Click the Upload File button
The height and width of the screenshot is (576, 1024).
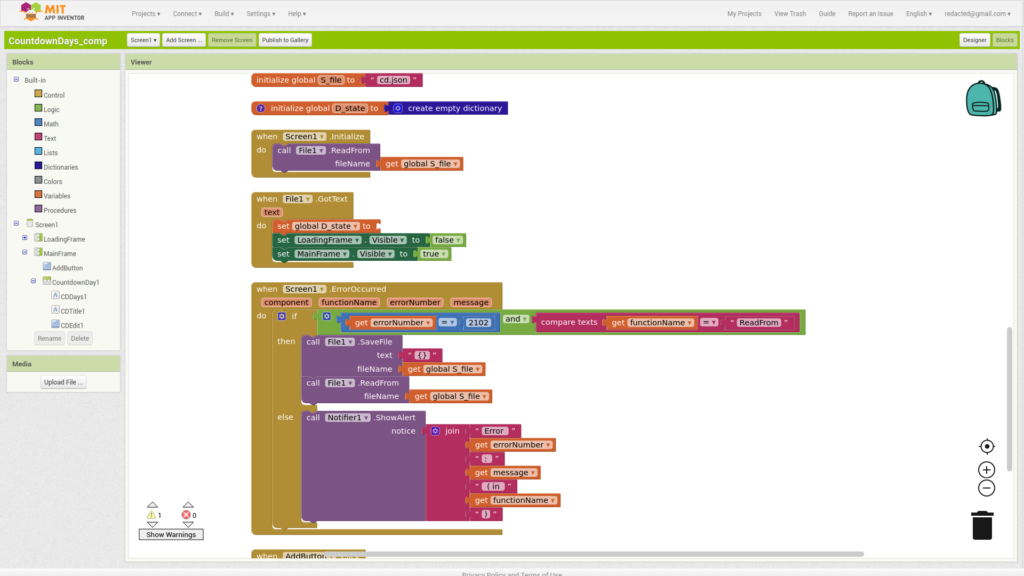tap(63, 382)
